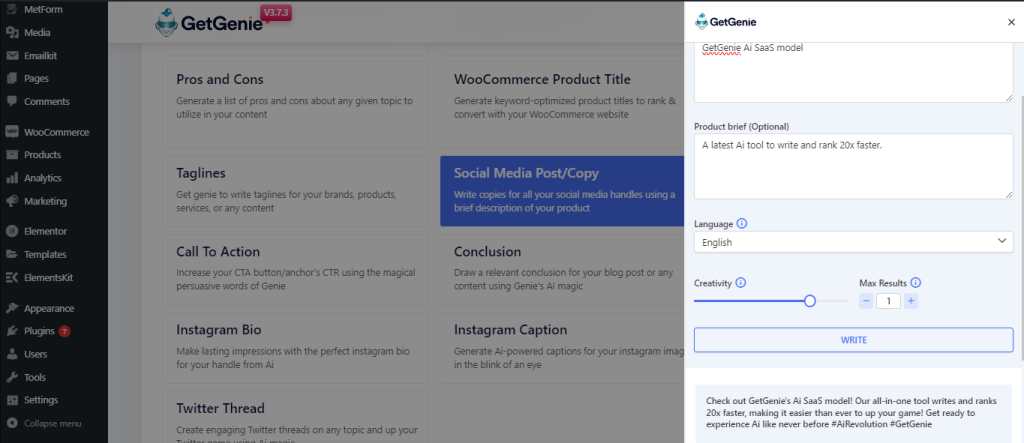Click the Plugins plug icon
The height and width of the screenshot is (443, 1024).
click(x=12, y=331)
